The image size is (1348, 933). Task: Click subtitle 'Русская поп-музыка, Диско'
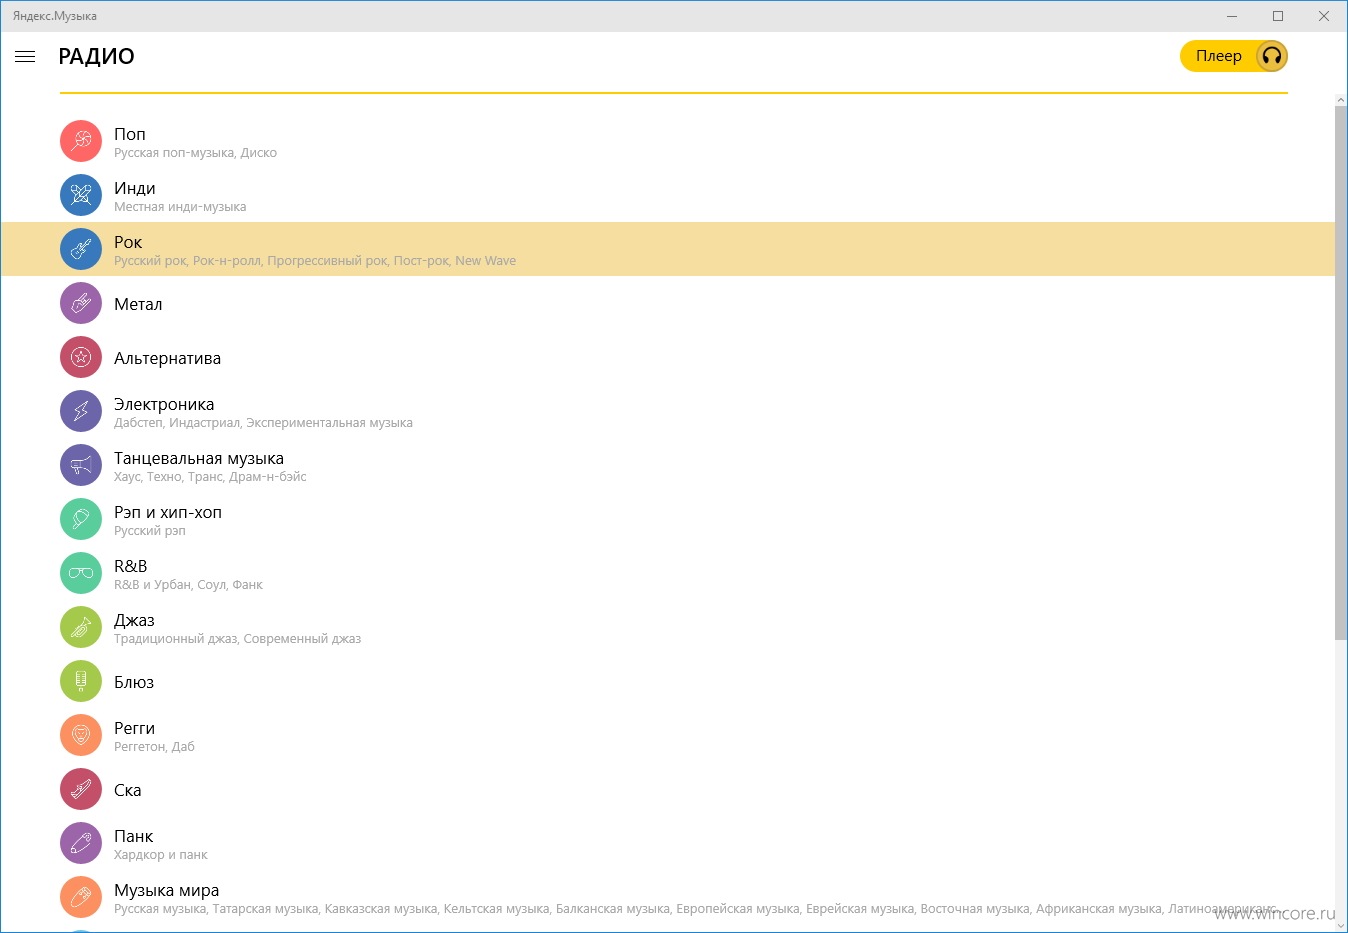tap(196, 153)
